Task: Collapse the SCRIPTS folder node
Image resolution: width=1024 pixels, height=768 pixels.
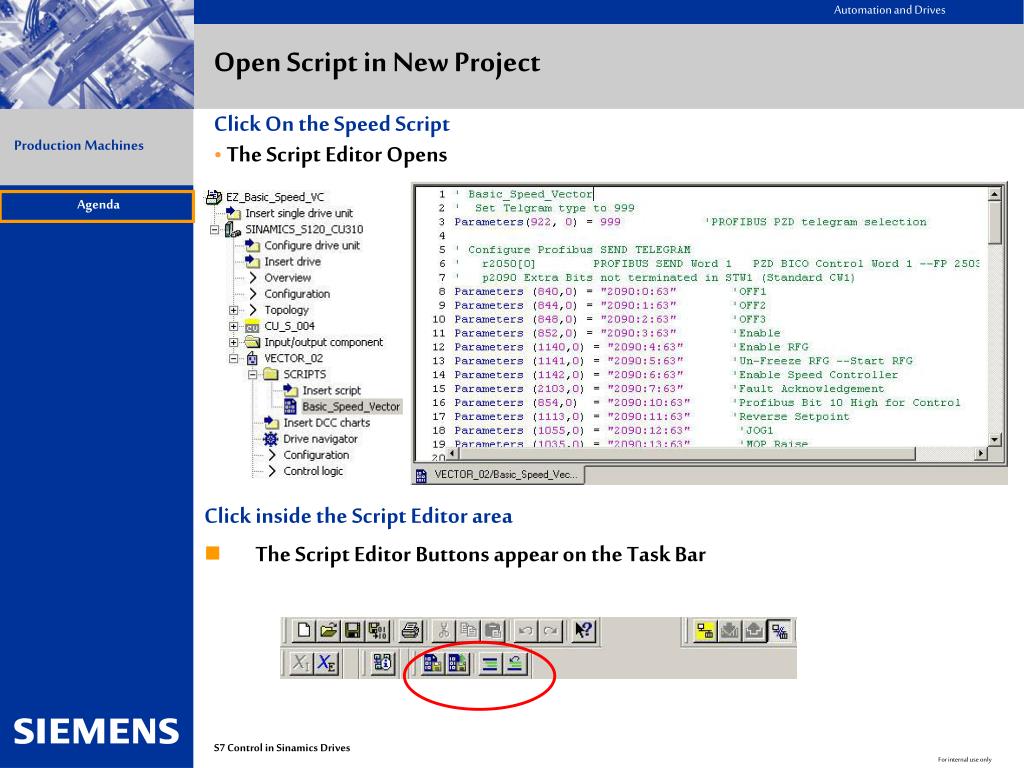Action: tap(252, 375)
